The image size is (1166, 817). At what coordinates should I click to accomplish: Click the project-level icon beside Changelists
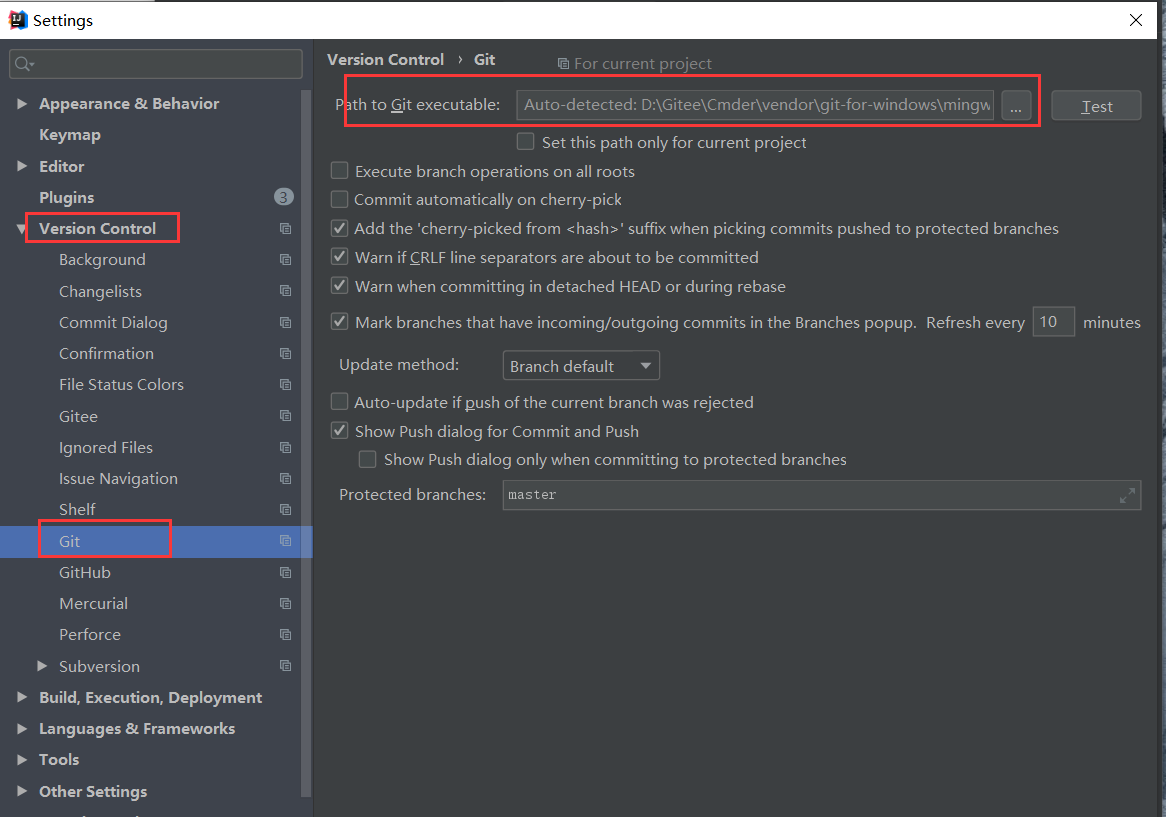(x=286, y=291)
